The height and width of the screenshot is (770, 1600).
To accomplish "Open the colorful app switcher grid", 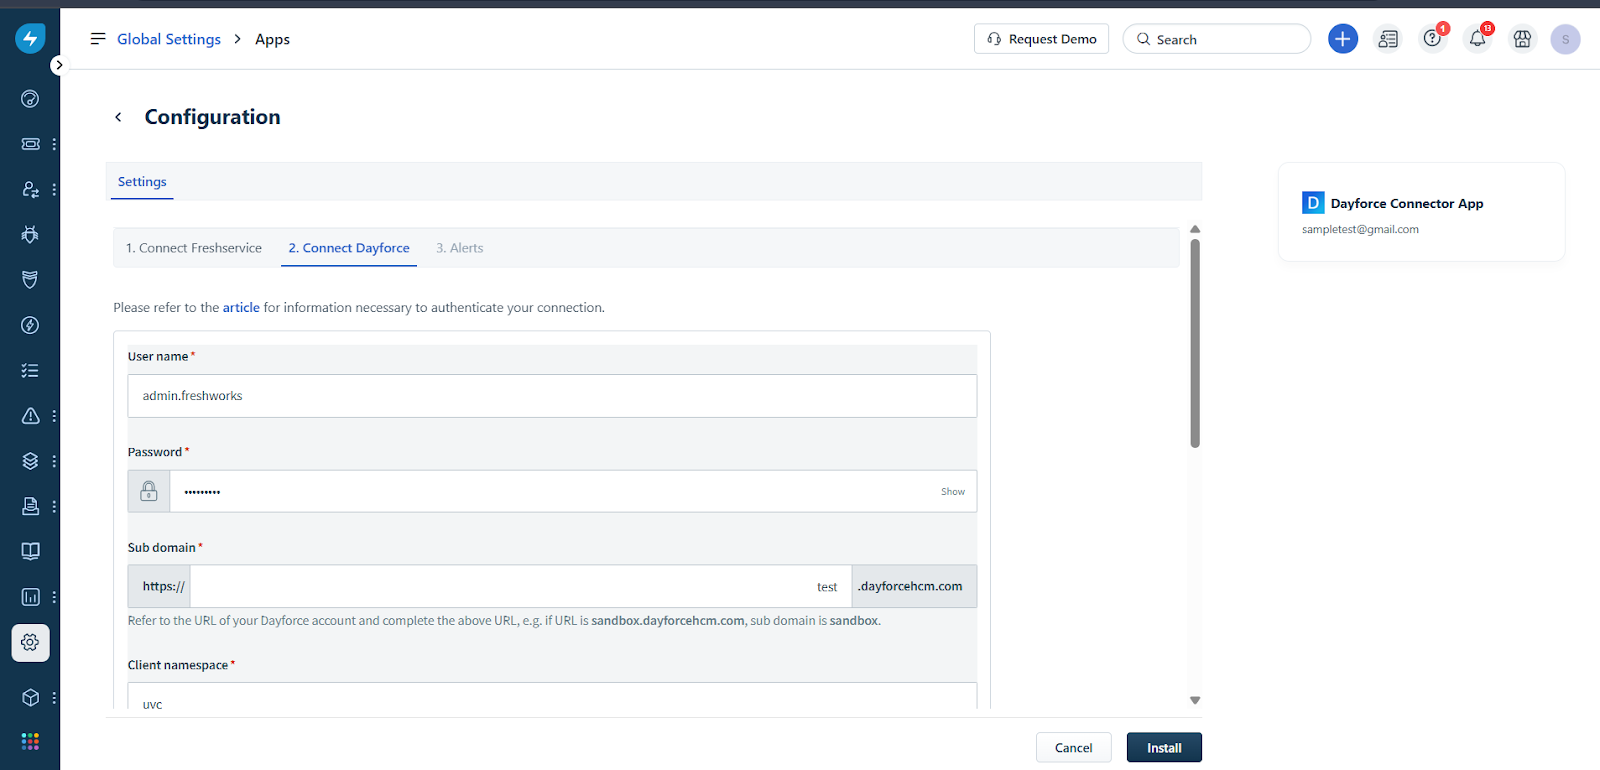I will pos(30,741).
